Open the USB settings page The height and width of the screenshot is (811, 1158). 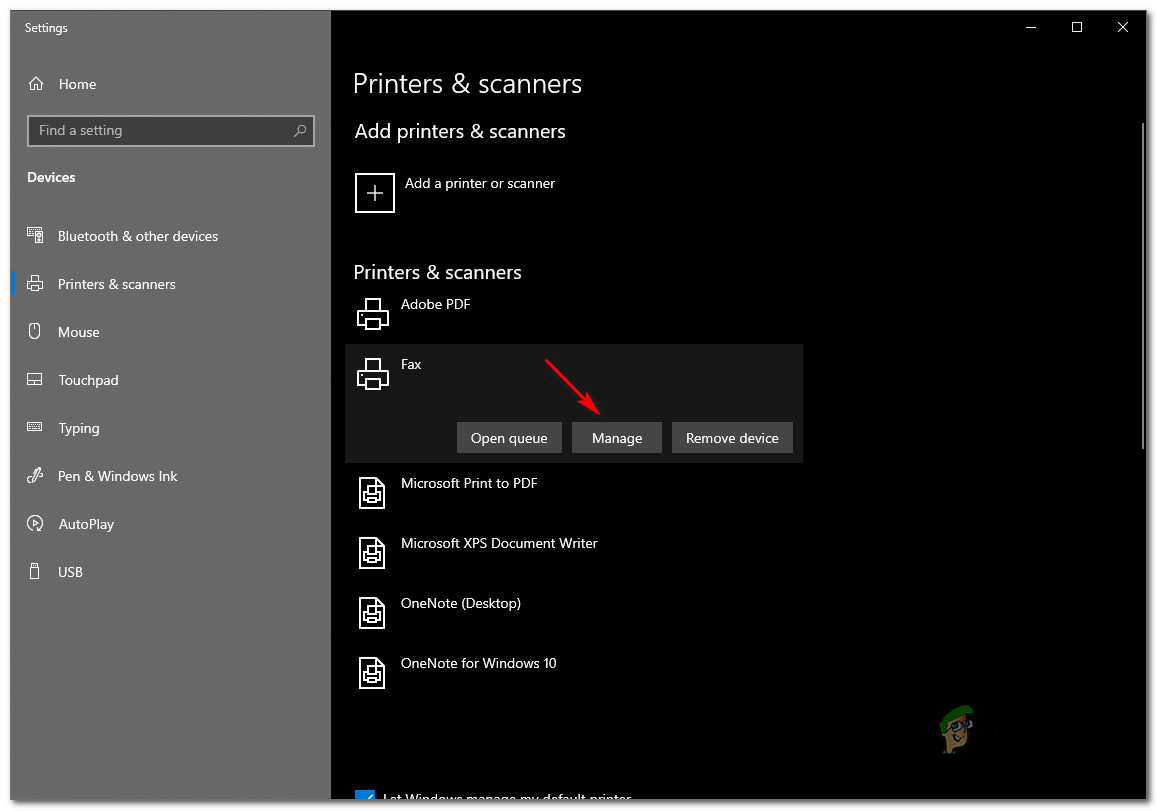tap(70, 572)
